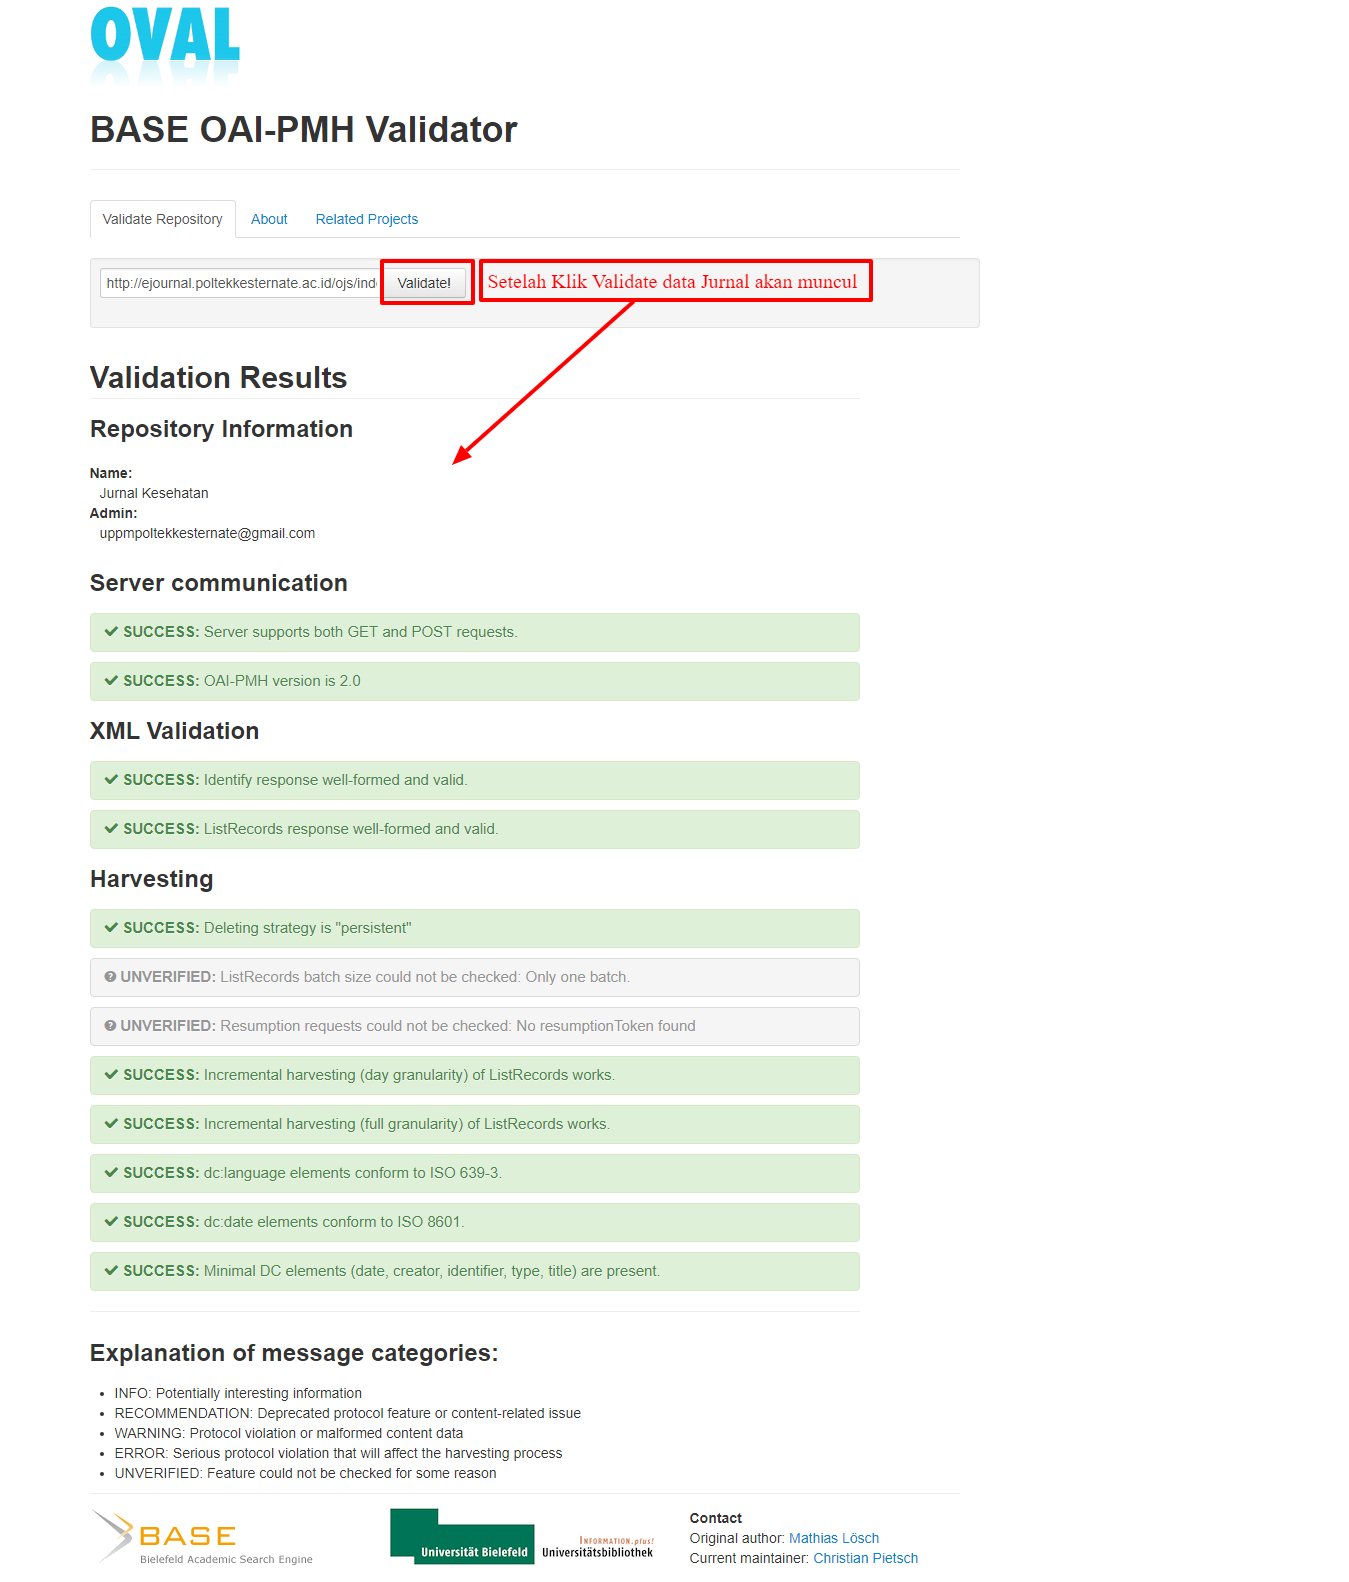The width and height of the screenshot is (1349, 1582).
Task: Open Mathias Lösch author link
Action: [x=834, y=1538]
